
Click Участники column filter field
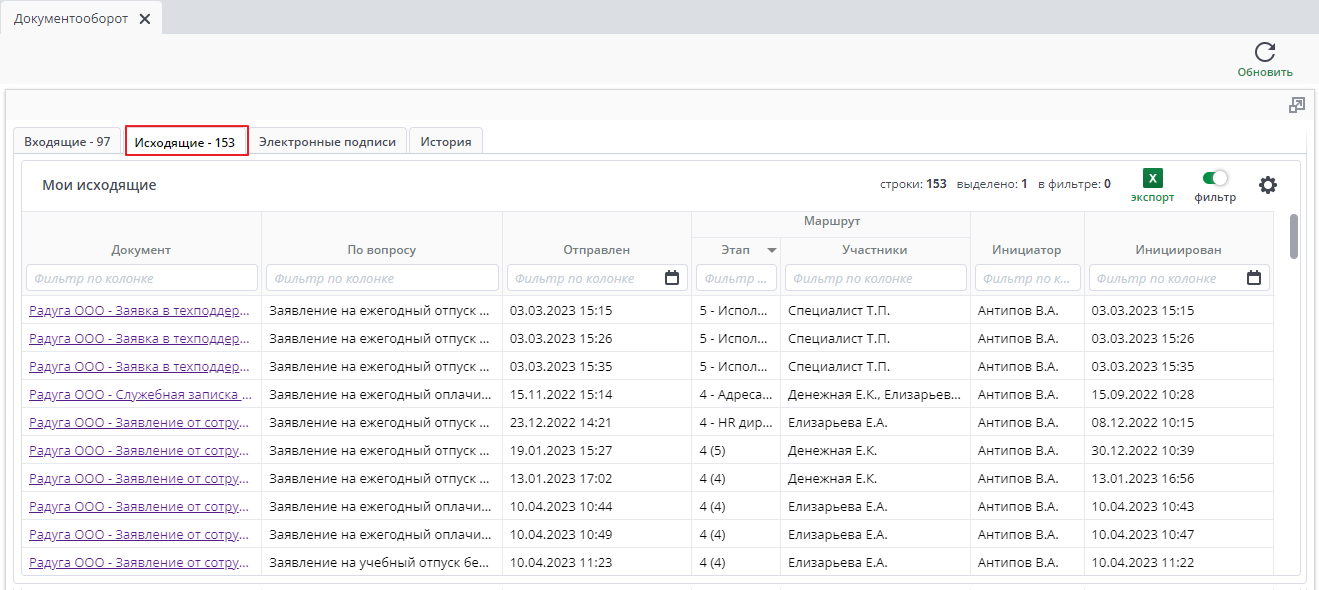click(876, 278)
